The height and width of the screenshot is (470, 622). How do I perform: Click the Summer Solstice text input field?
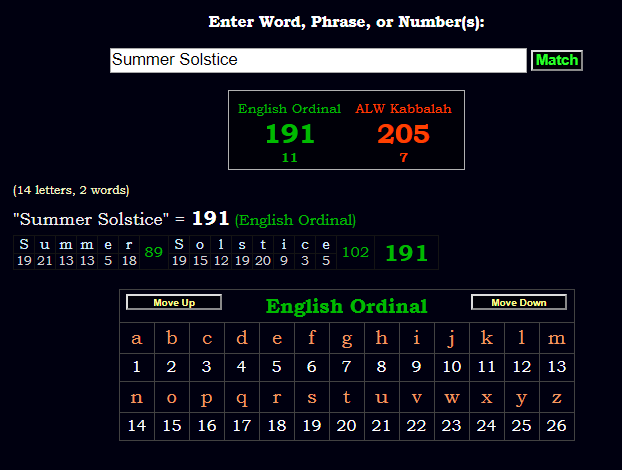click(318, 60)
